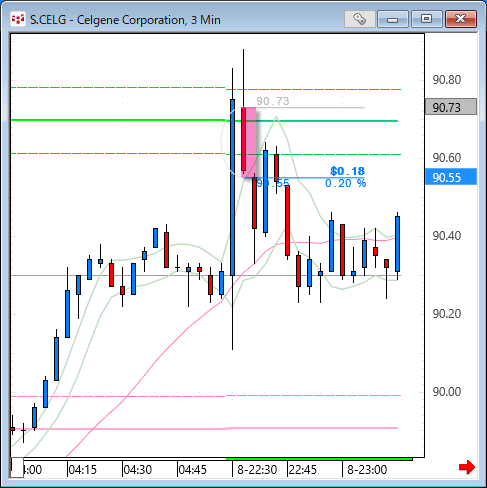487x488 pixels.
Task: Click the 8-22:30 time axis label
Action: [x=257, y=470]
